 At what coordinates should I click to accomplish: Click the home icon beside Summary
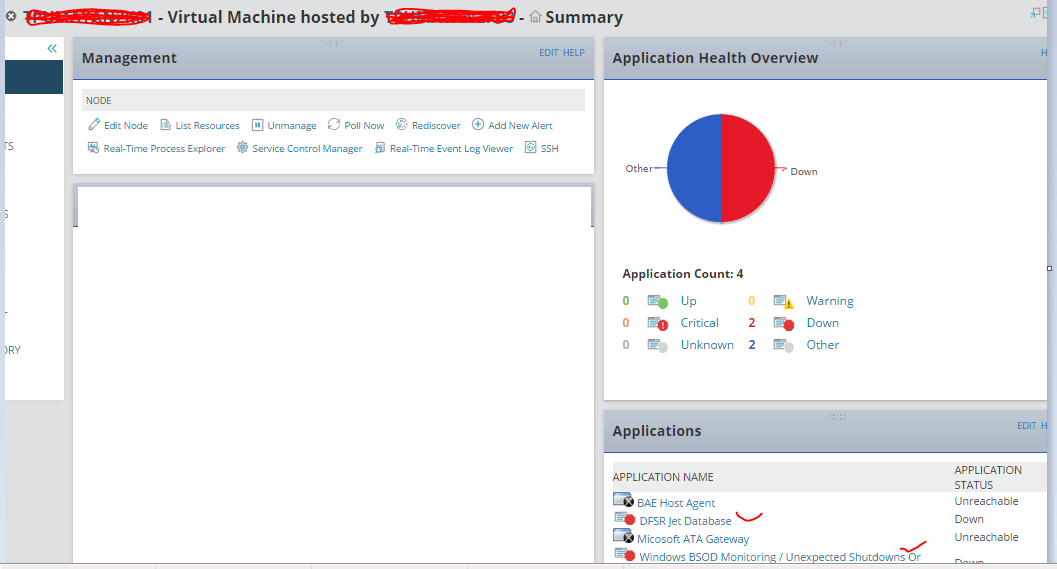pyautogui.click(x=535, y=16)
